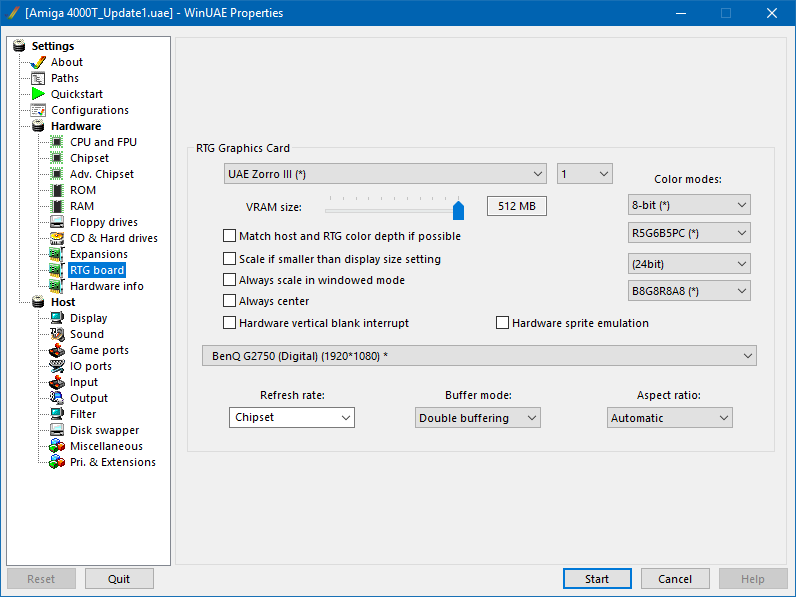This screenshot has width=796, height=597.
Task: Check Always scale in windowed mode
Action: tap(230, 281)
